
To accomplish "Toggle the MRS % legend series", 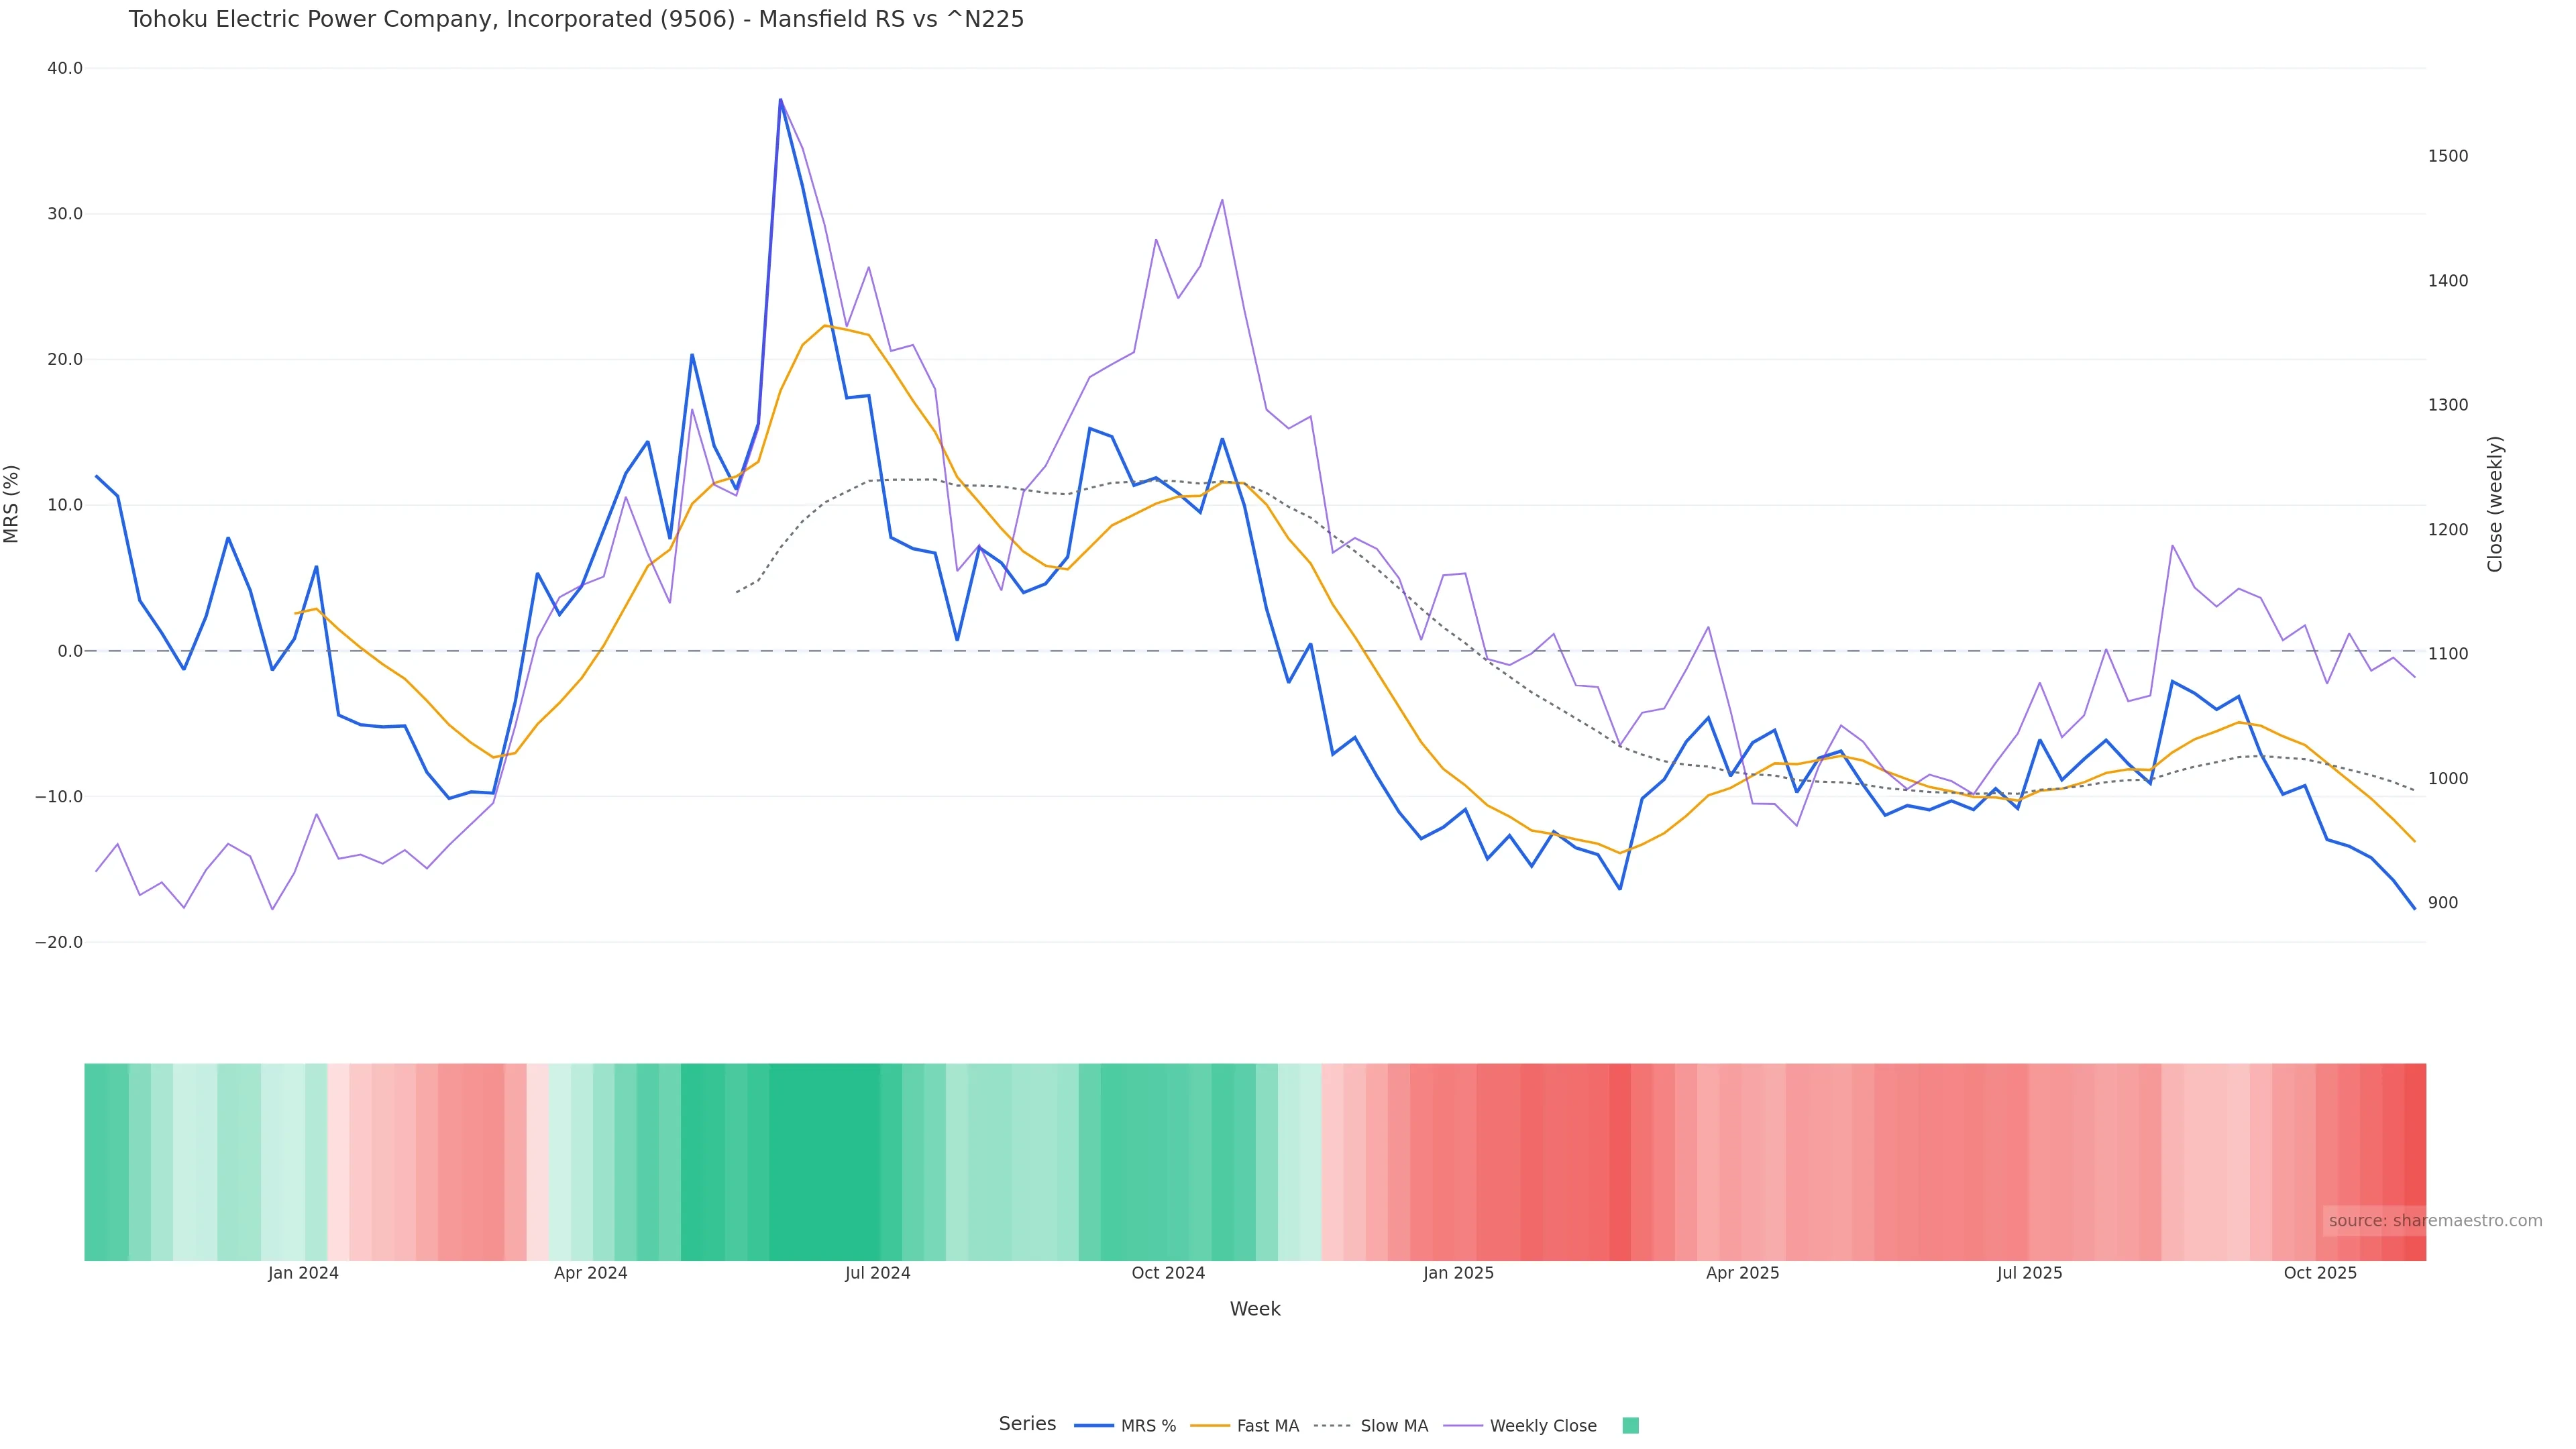I will pos(1147,1426).
